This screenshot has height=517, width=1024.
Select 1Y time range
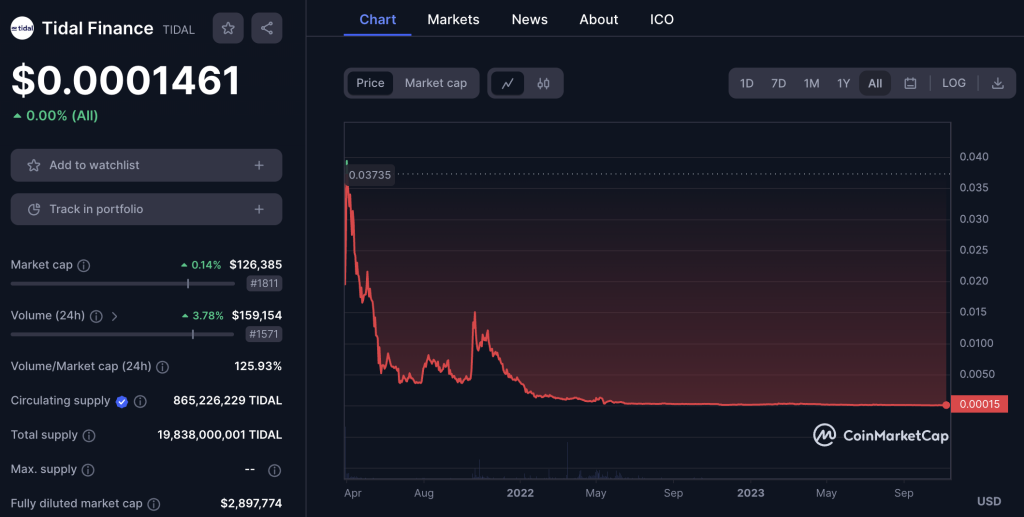[x=843, y=84]
